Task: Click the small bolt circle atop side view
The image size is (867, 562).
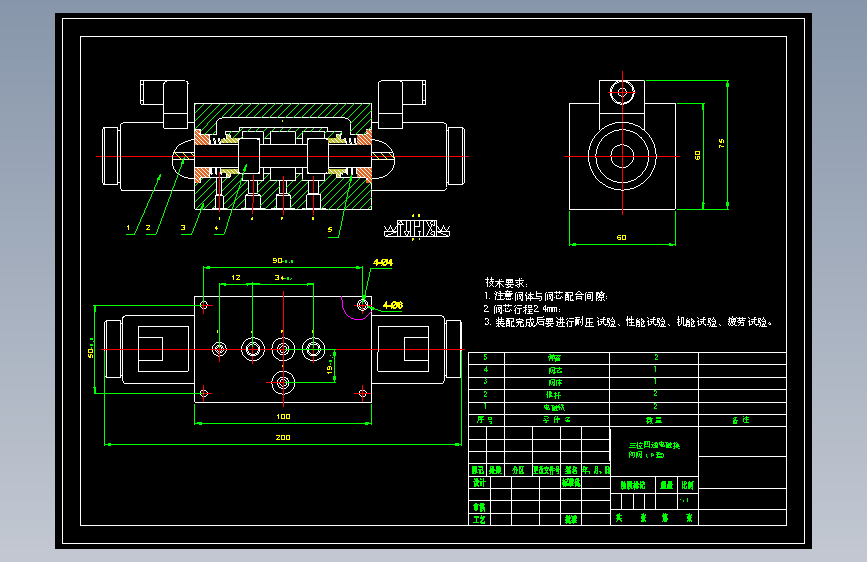Action: (x=622, y=92)
